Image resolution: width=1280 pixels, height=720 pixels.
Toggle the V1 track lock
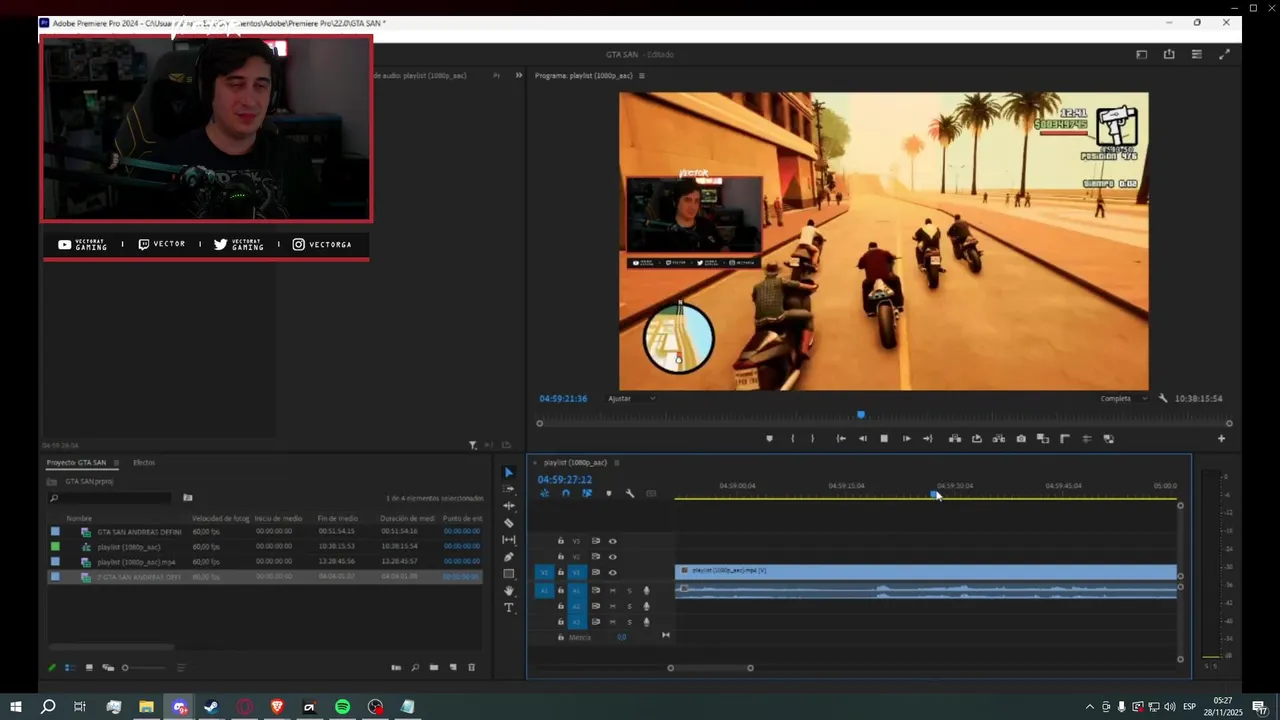[560, 572]
